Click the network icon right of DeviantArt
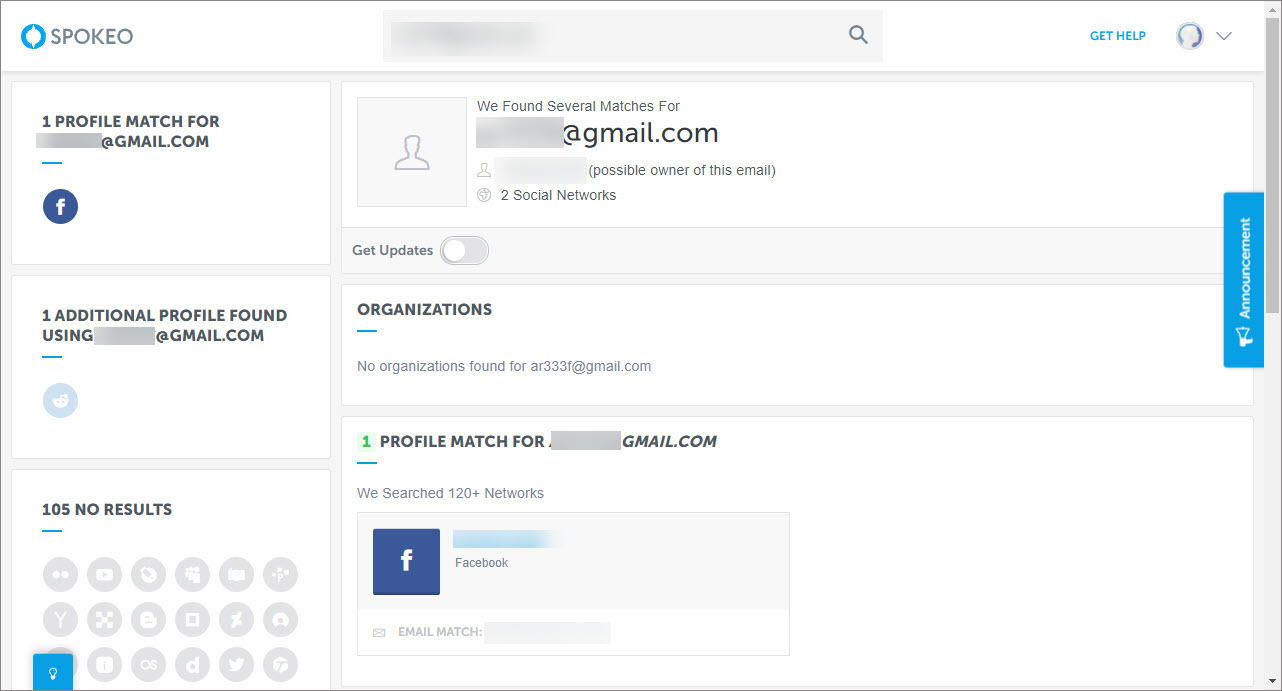This screenshot has width=1282, height=691. pyautogui.click(x=280, y=619)
